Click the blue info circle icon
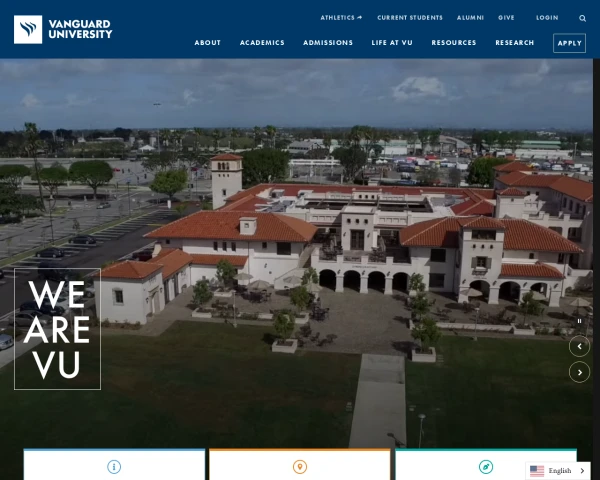 (x=114, y=467)
